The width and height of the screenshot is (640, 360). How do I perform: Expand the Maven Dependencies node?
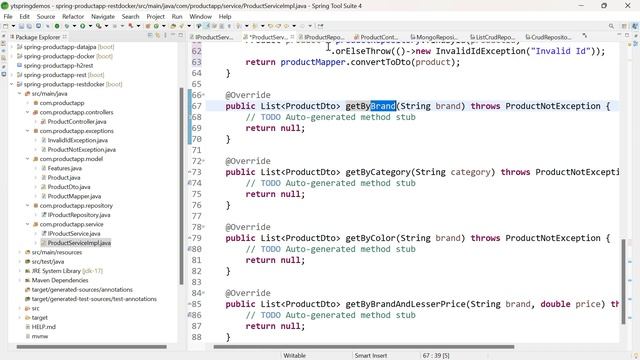[x=20, y=280]
